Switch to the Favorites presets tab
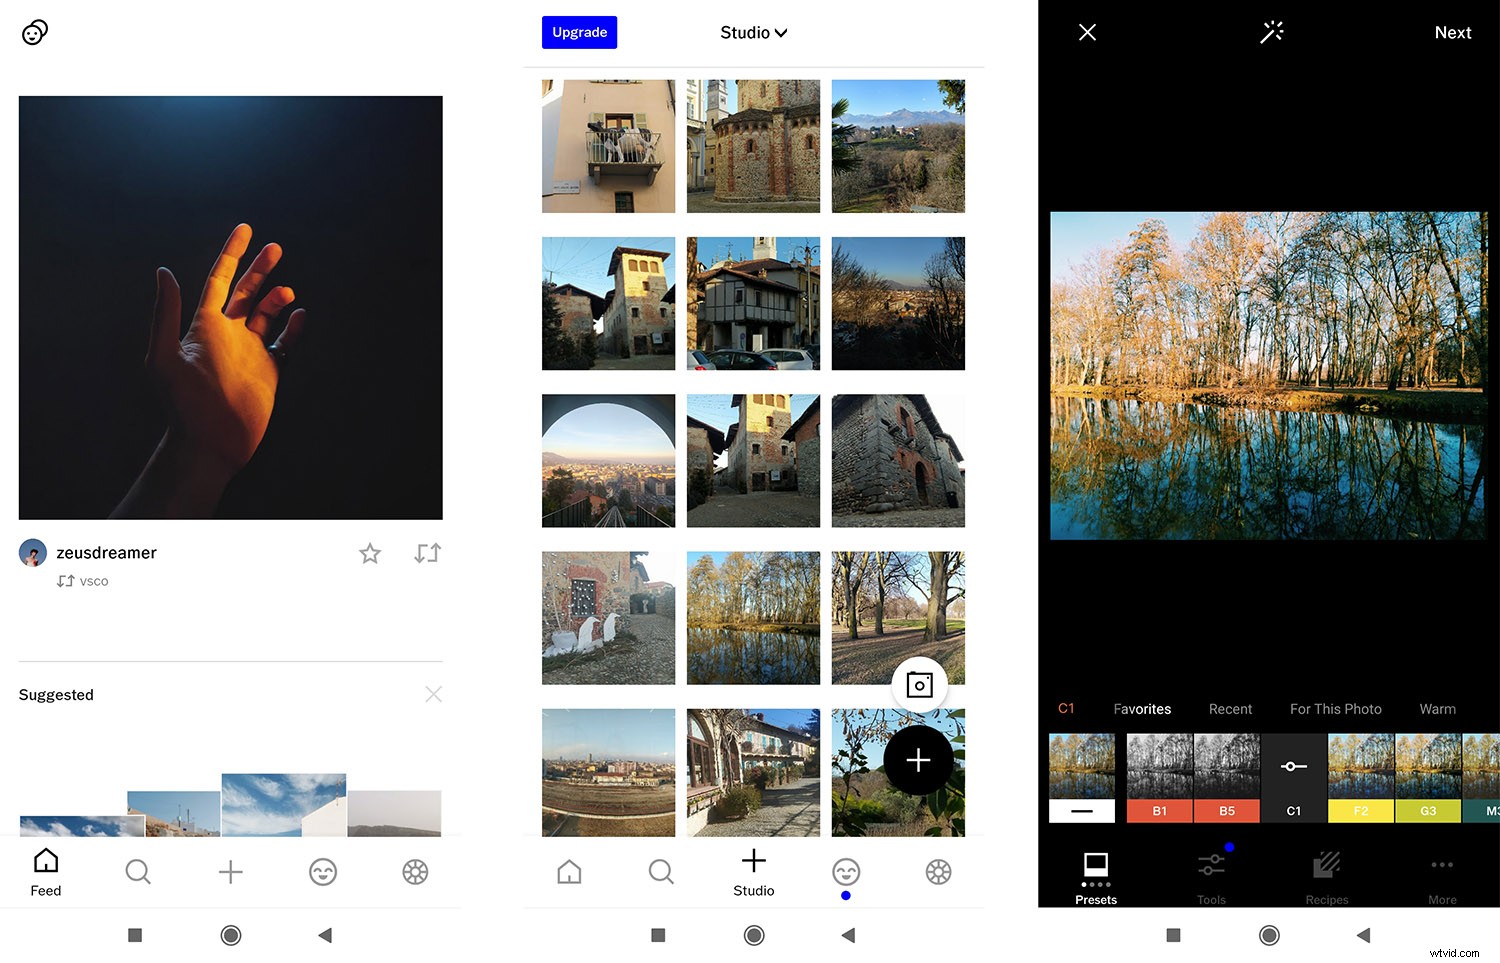 (1141, 708)
